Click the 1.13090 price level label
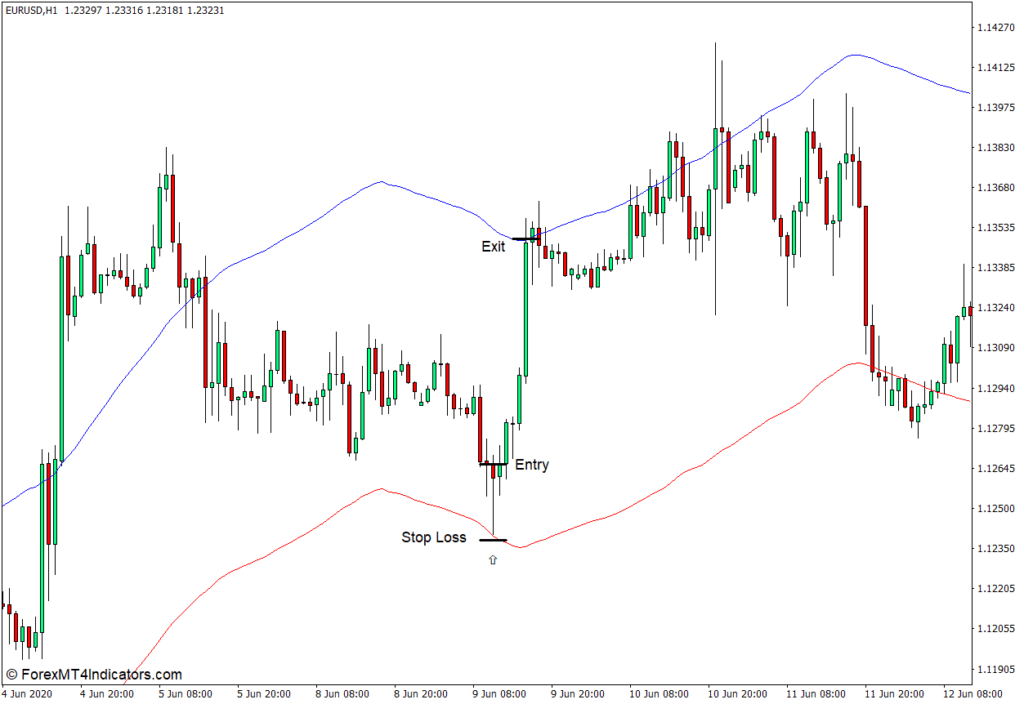 click(x=997, y=348)
